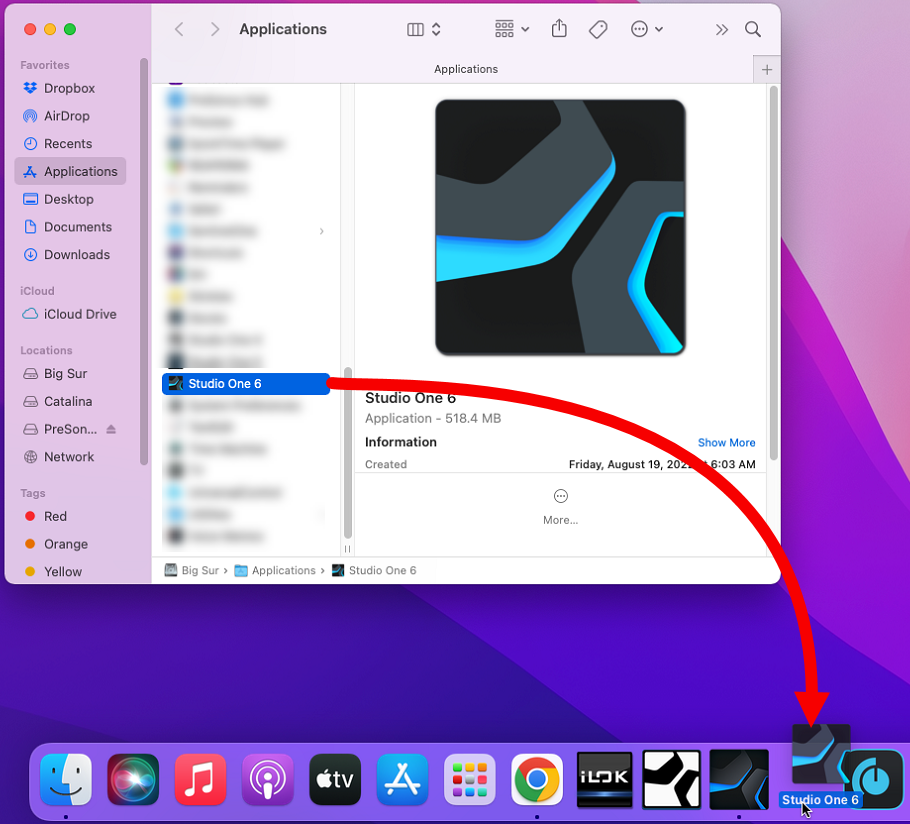The width and height of the screenshot is (910, 824).
Task: Click the sidebar scrollbar
Action: 143,261
